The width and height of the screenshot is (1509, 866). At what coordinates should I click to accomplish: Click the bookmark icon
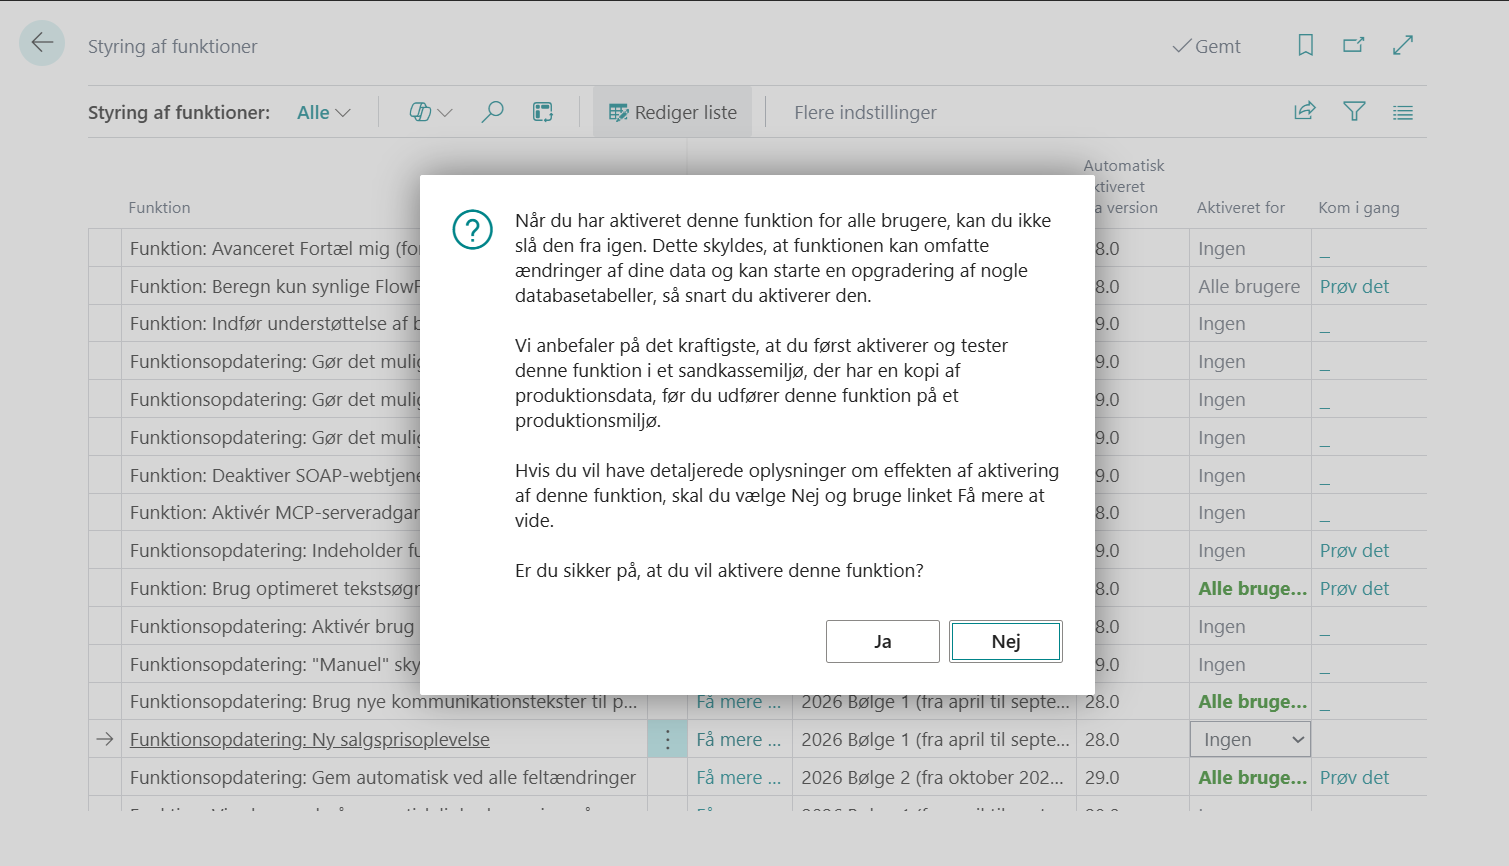click(1305, 45)
